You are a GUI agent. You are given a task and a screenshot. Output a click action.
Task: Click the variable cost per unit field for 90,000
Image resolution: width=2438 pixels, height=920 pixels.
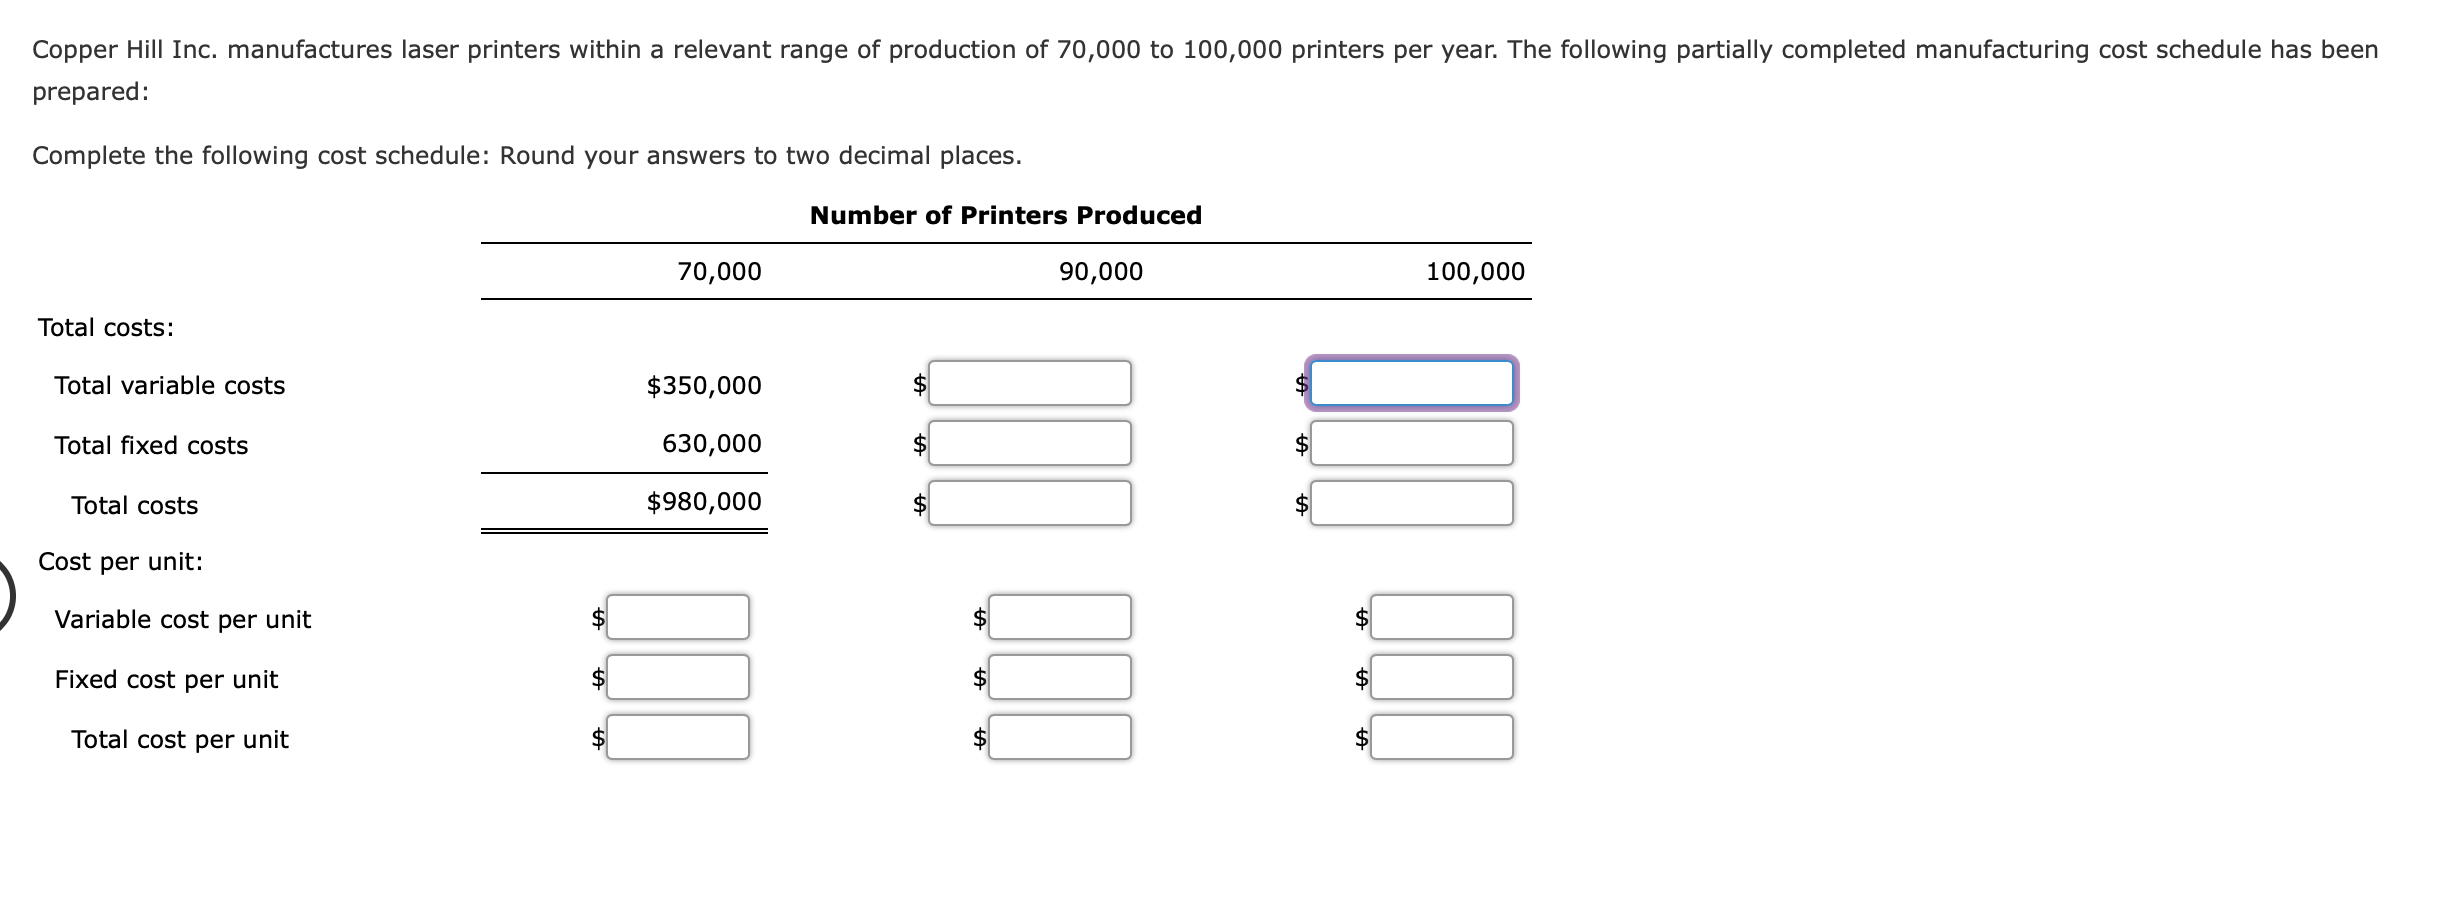click(x=1058, y=618)
